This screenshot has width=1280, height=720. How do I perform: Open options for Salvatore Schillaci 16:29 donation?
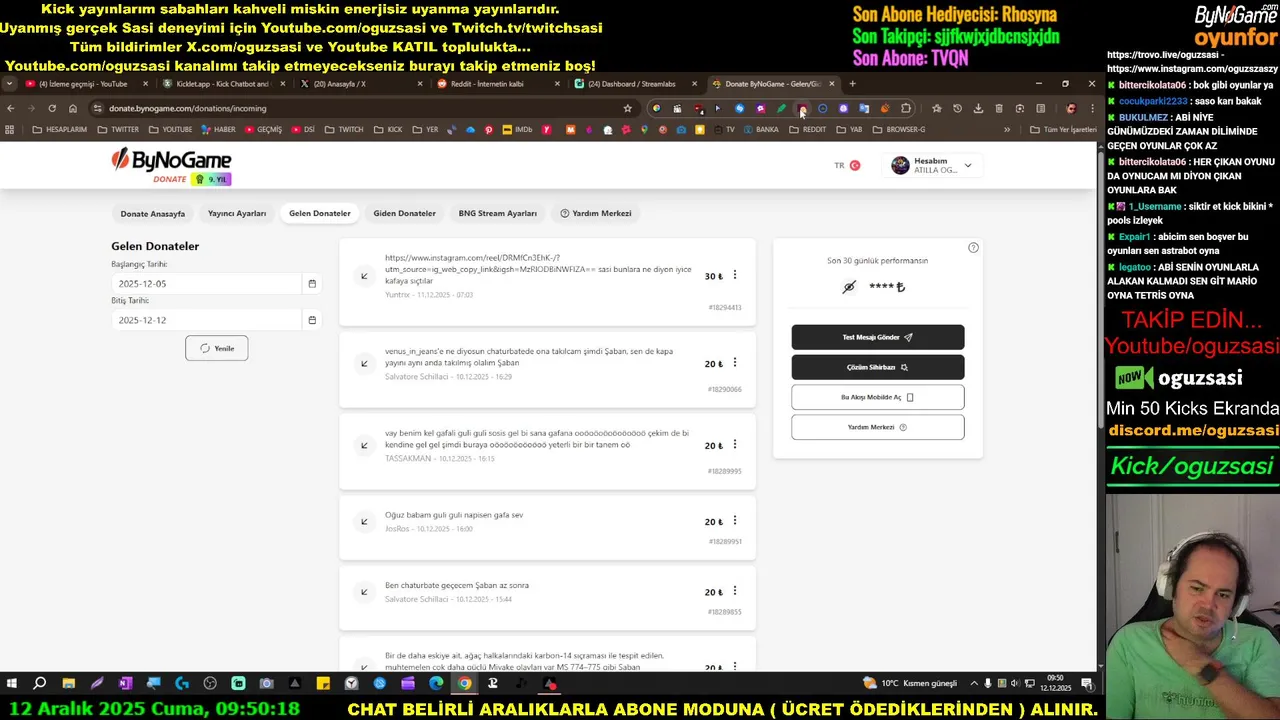pos(735,363)
